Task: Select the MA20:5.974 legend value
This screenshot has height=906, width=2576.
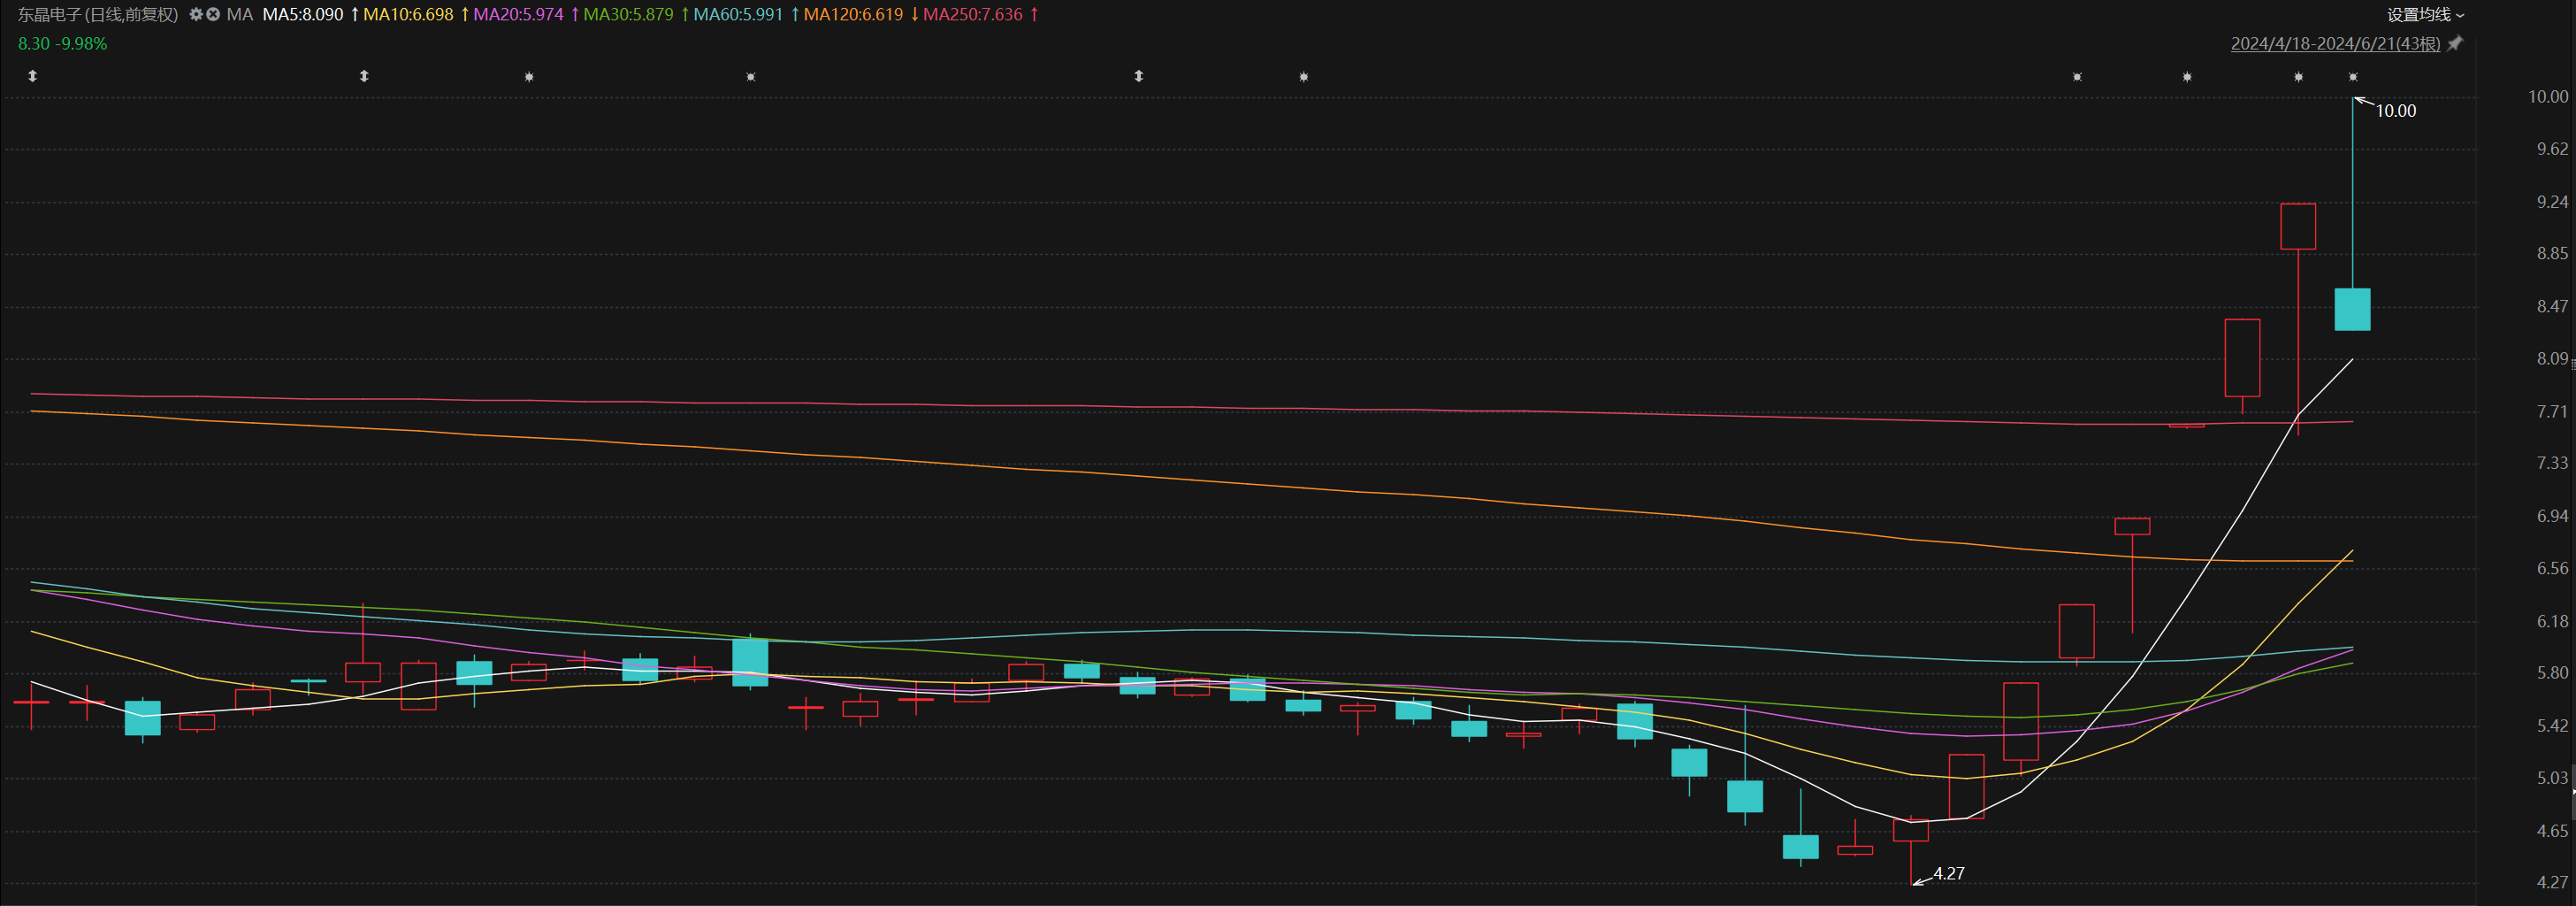Action: pos(518,15)
